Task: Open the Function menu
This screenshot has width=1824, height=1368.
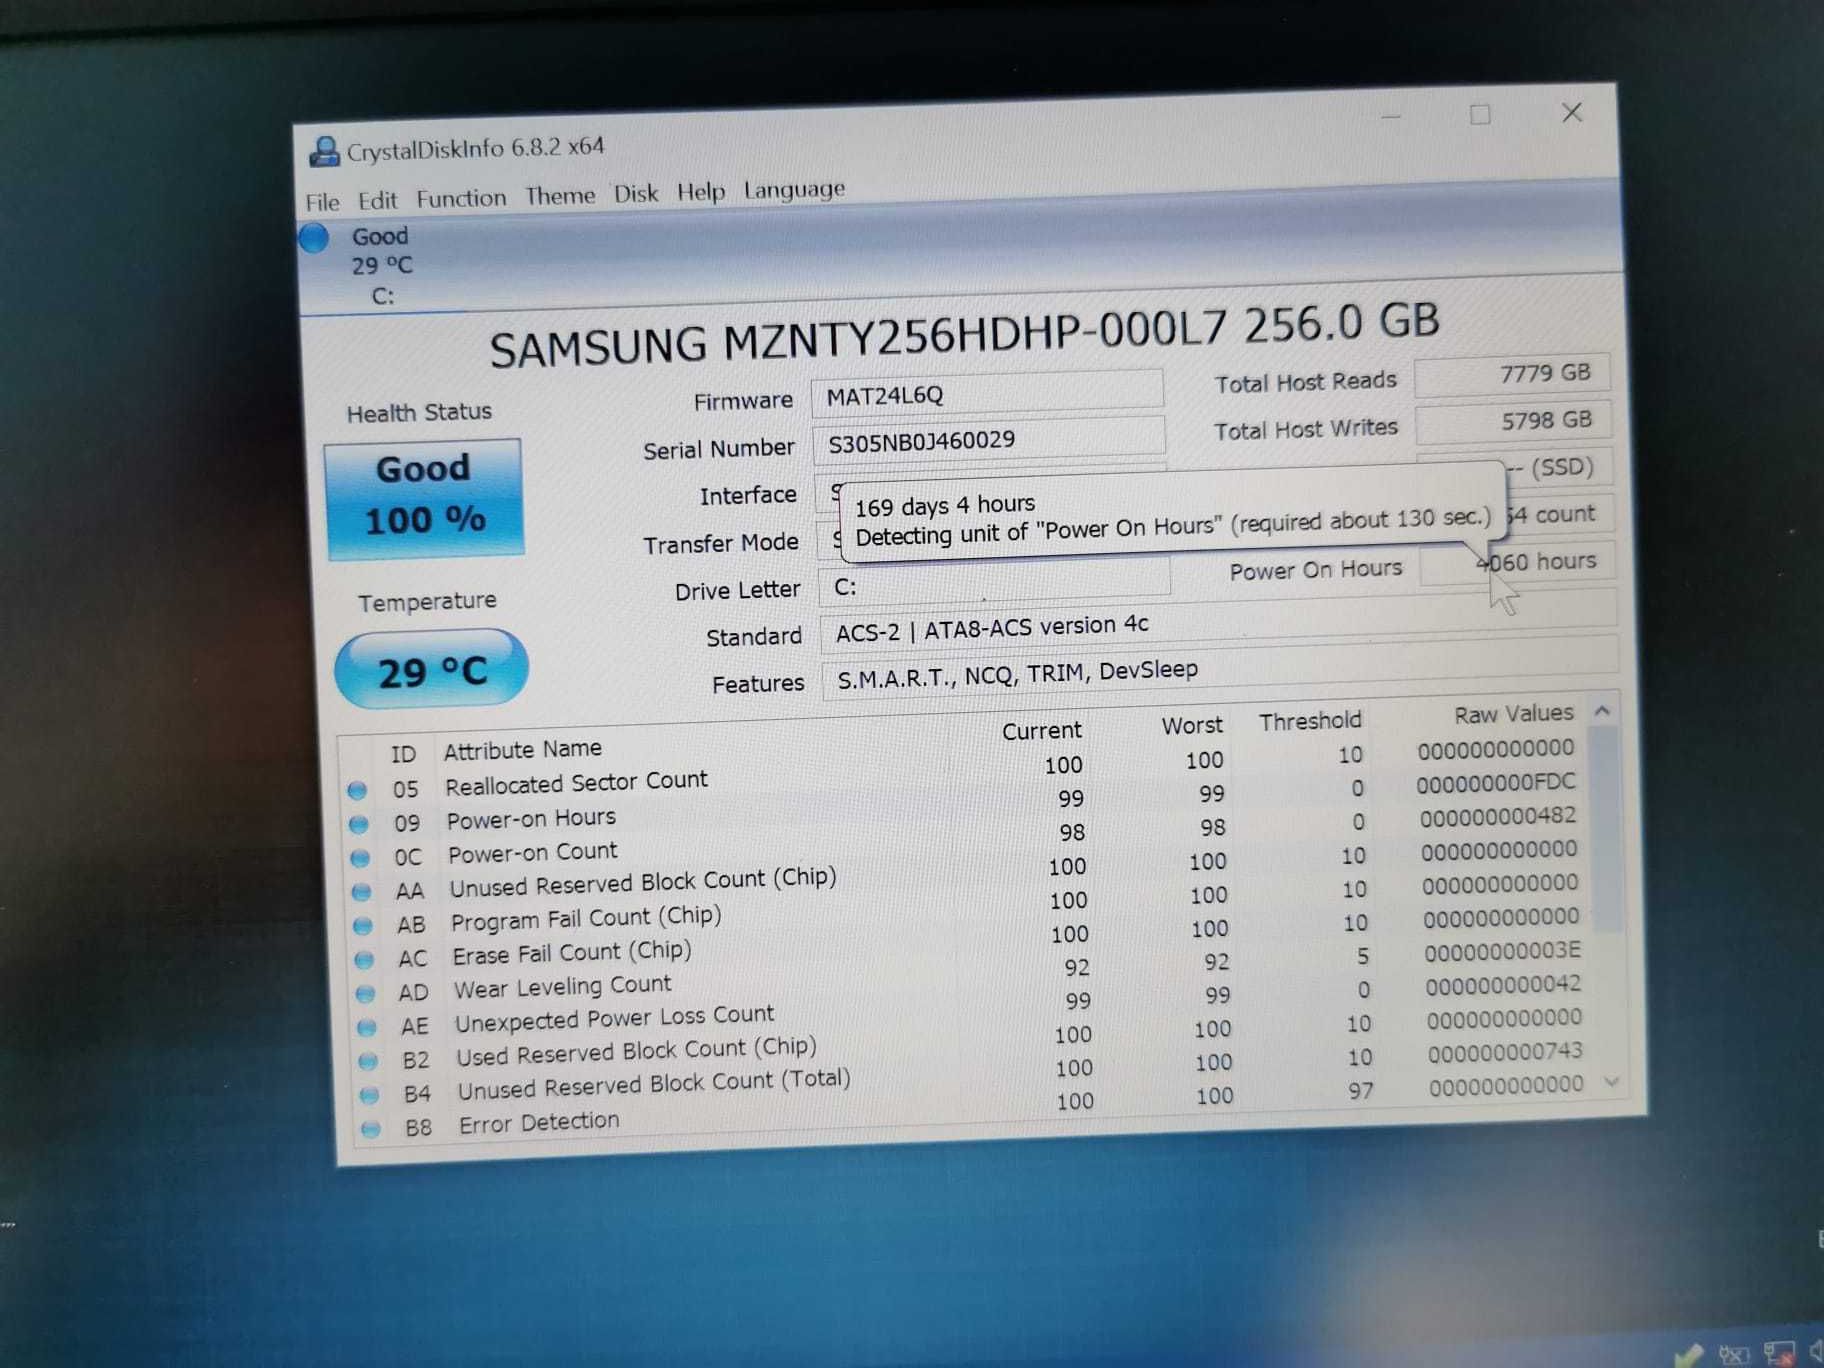Action: coord(461,198)
